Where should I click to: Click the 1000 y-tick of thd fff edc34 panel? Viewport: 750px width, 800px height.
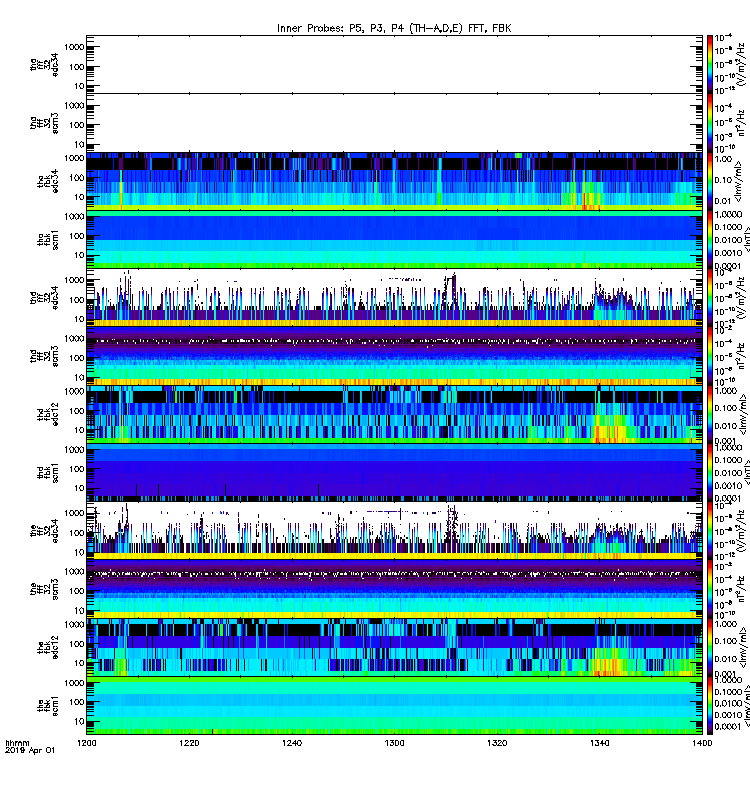pyautogui.click(x=74, y=280)
